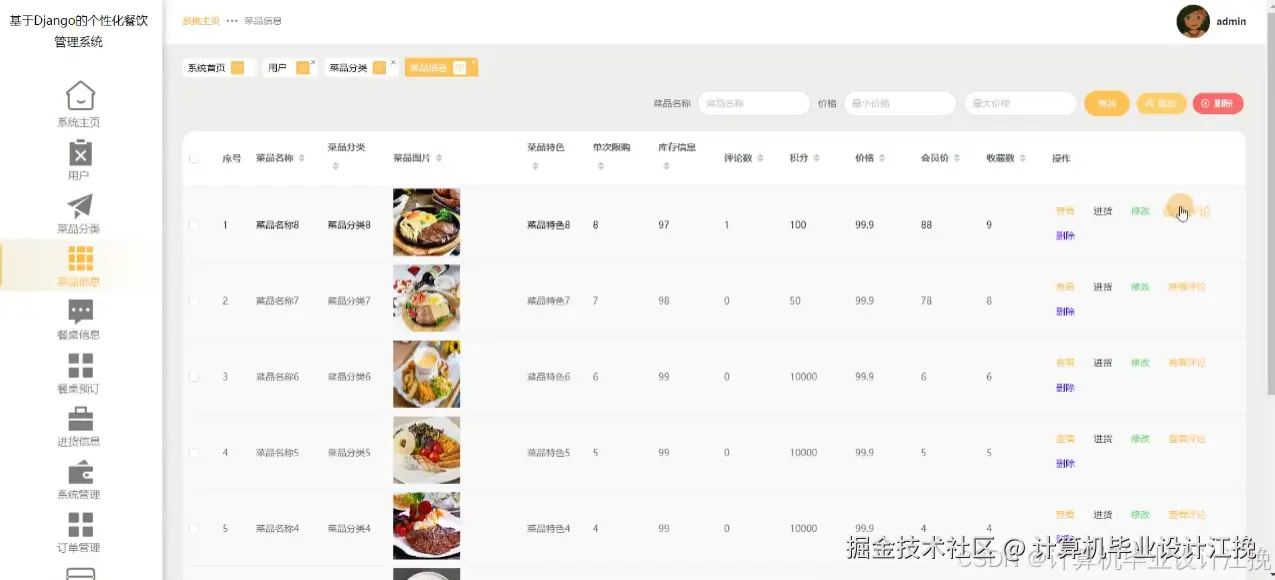Click the admin username text

coord(1231,22)
